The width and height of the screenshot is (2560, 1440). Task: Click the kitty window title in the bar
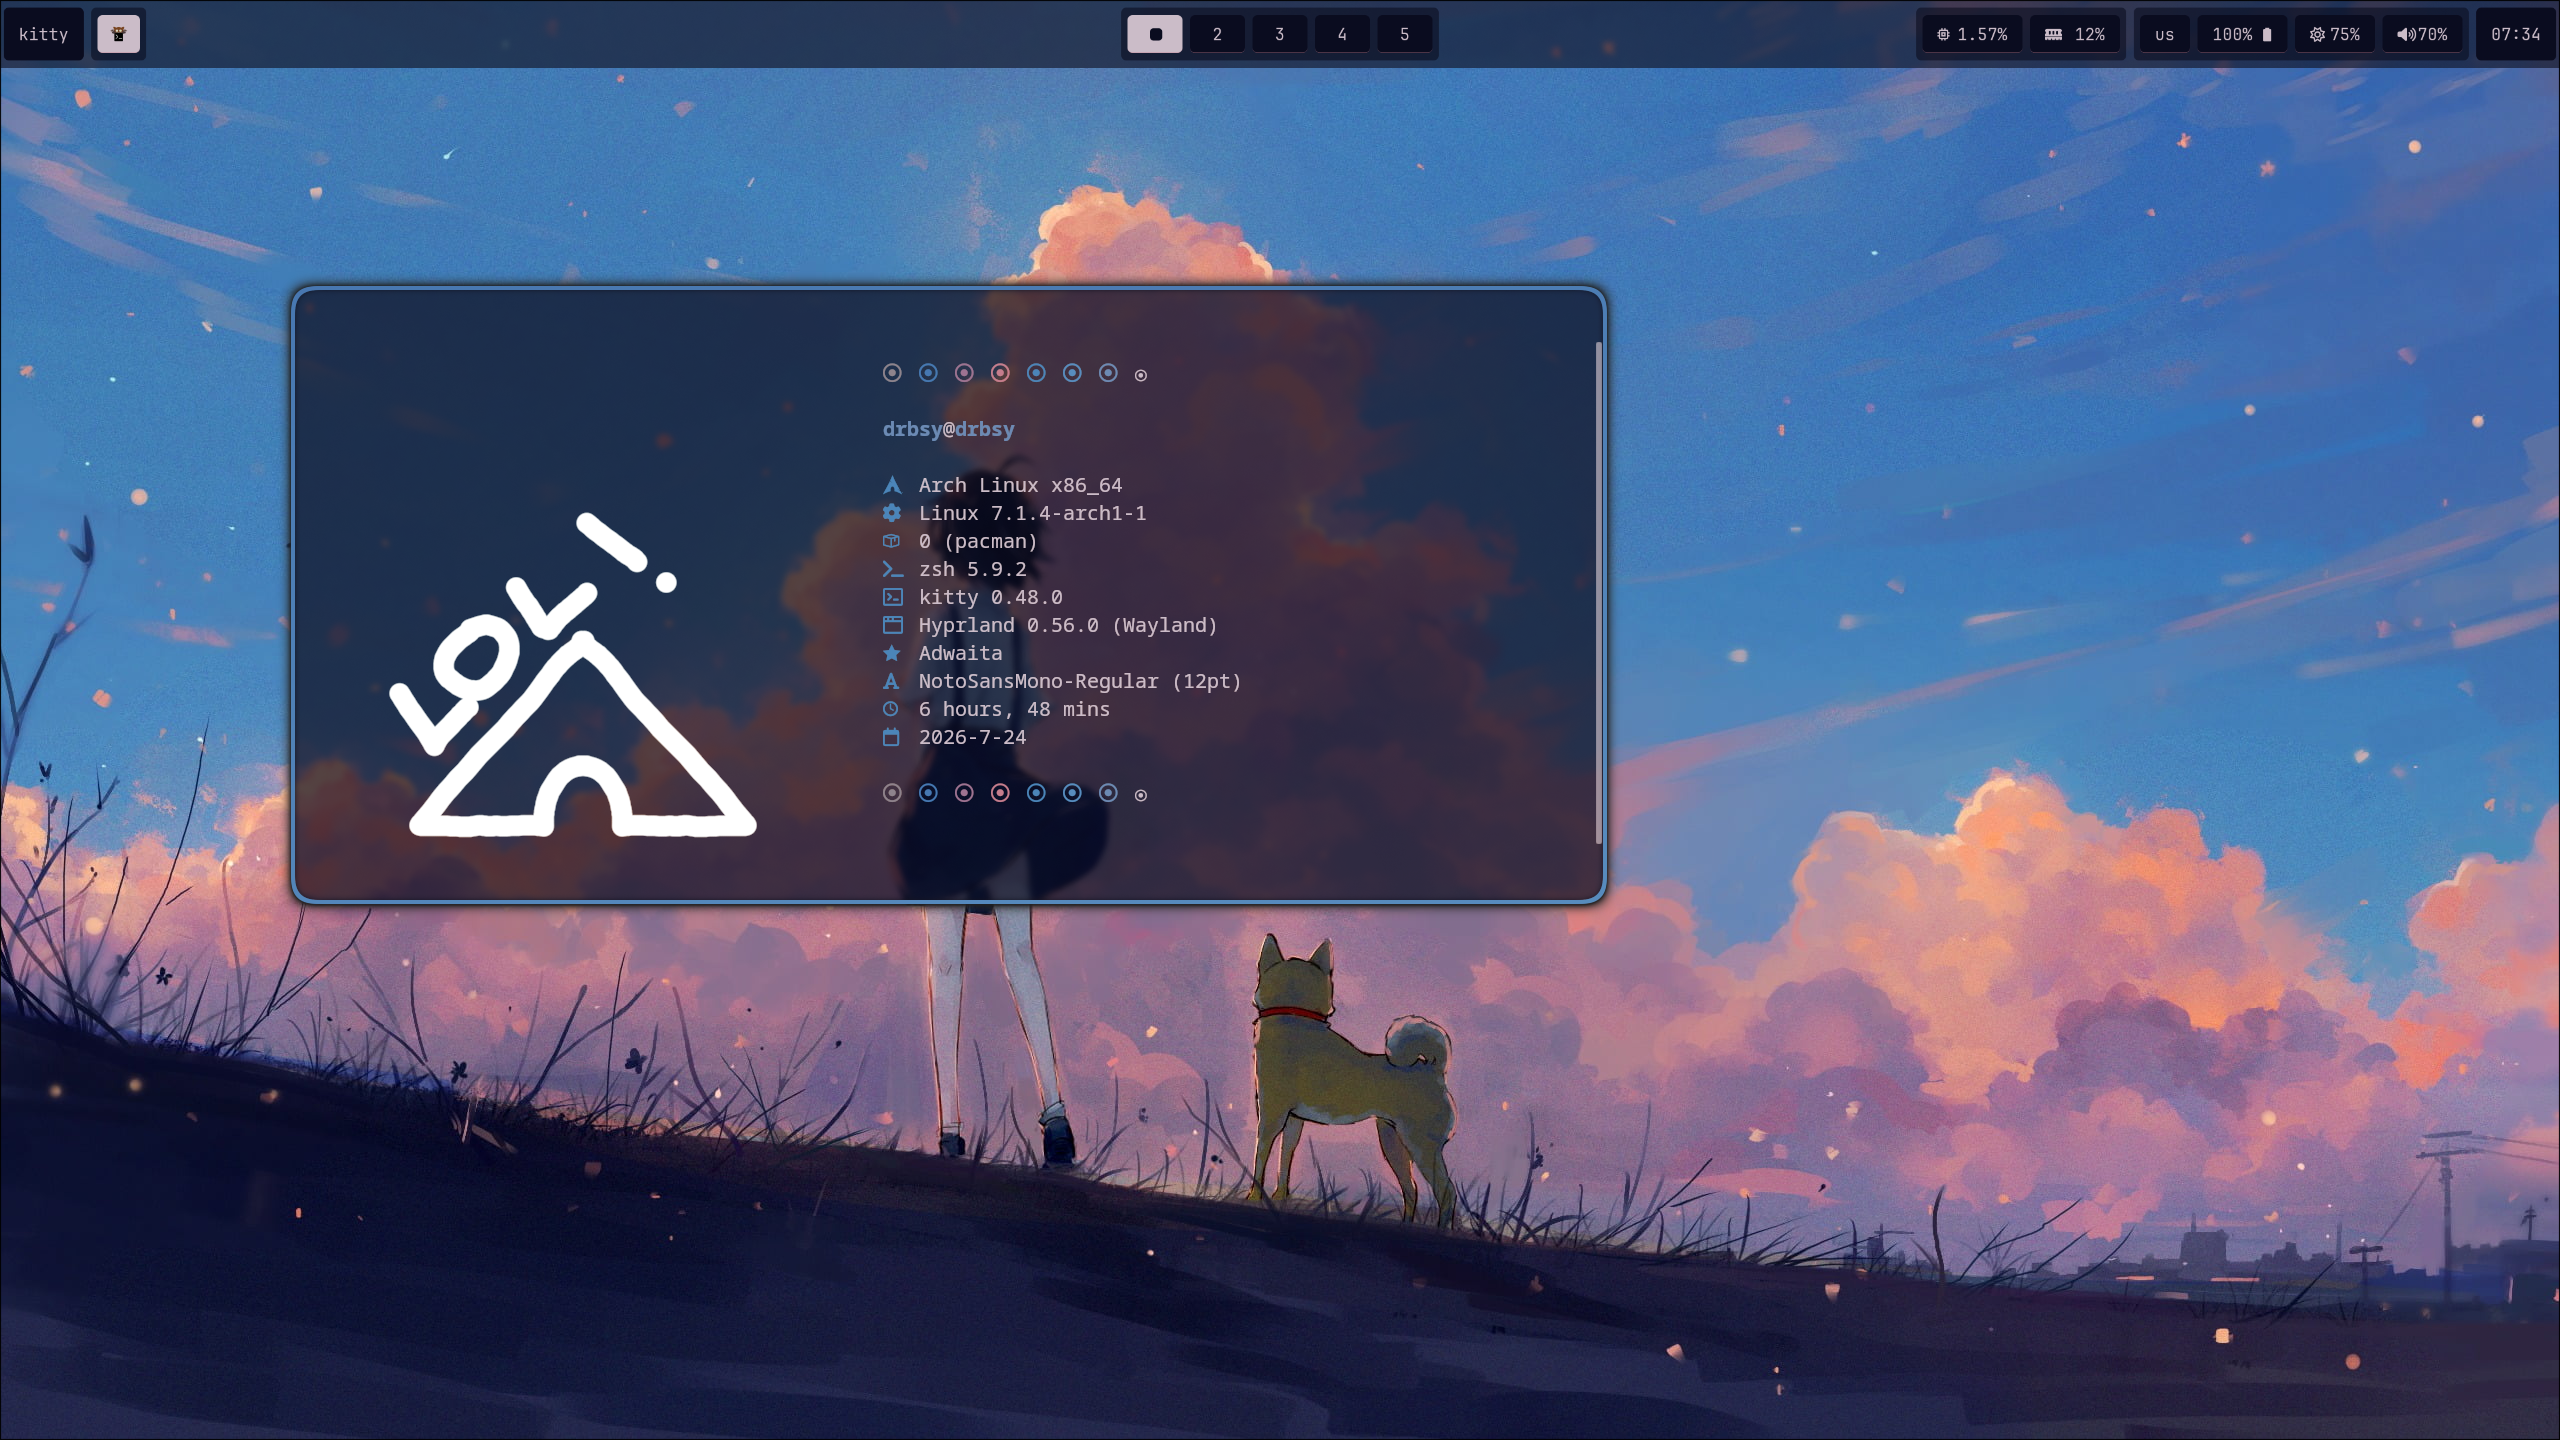(43, 34)
